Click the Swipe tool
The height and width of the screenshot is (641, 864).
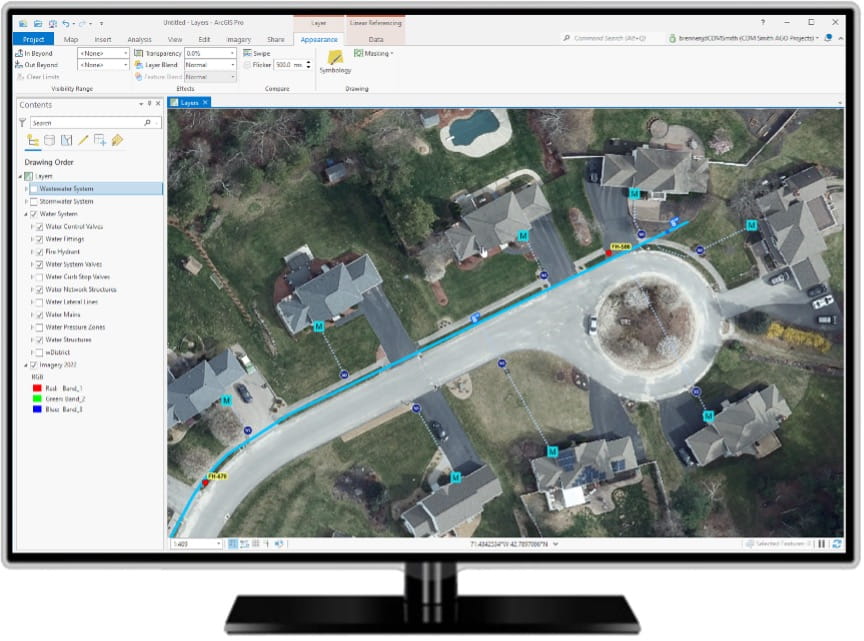click(257, 53)
